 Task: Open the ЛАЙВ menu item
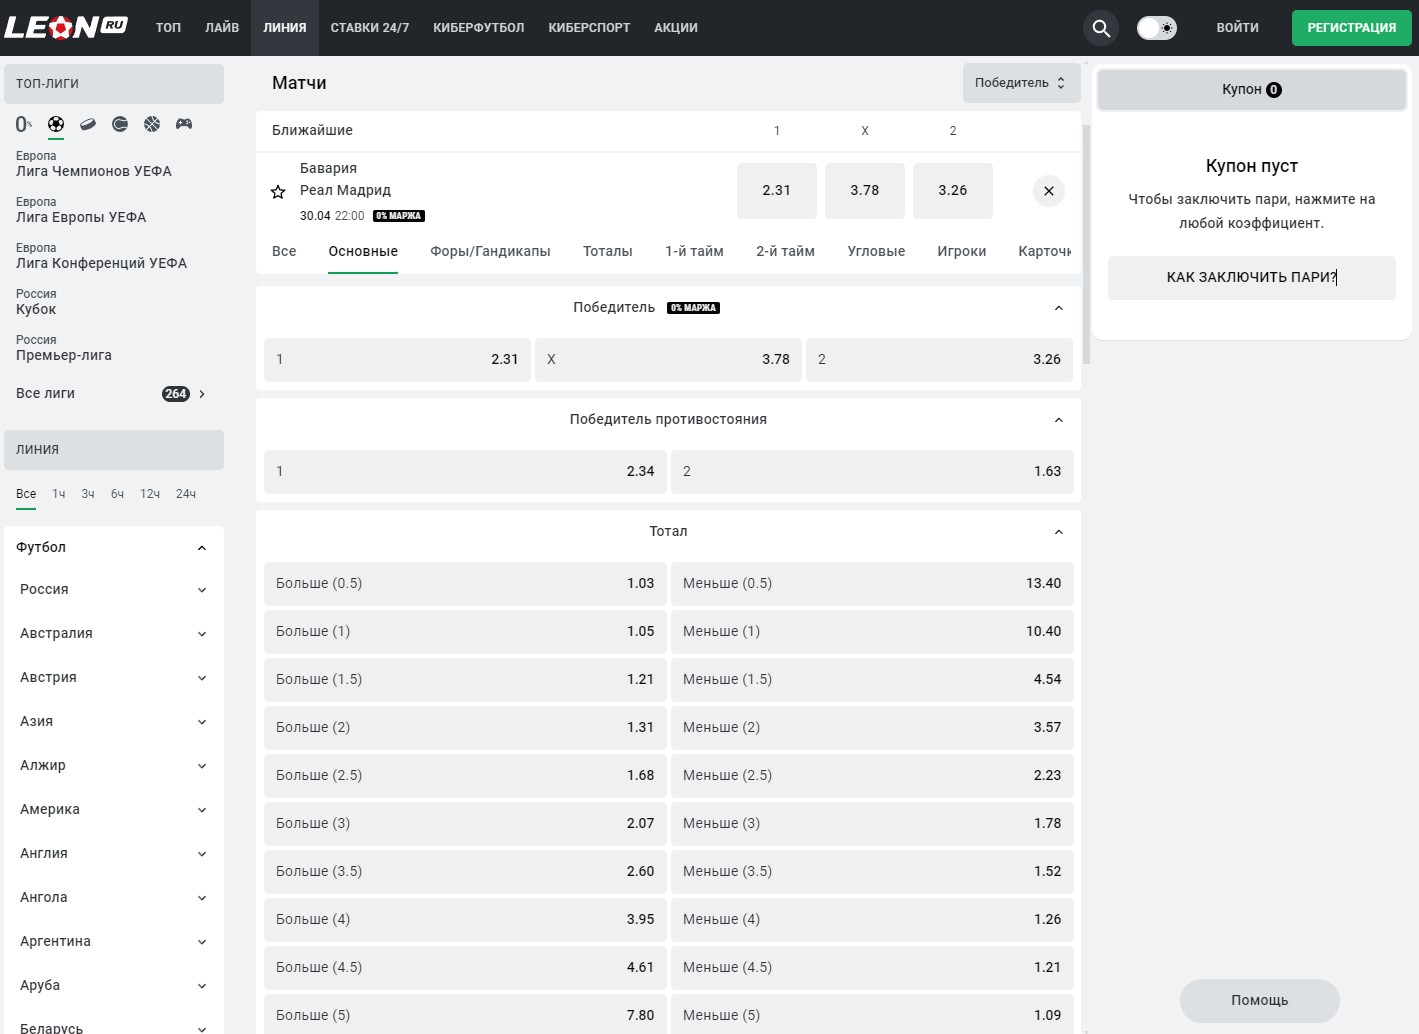[222, 28]
